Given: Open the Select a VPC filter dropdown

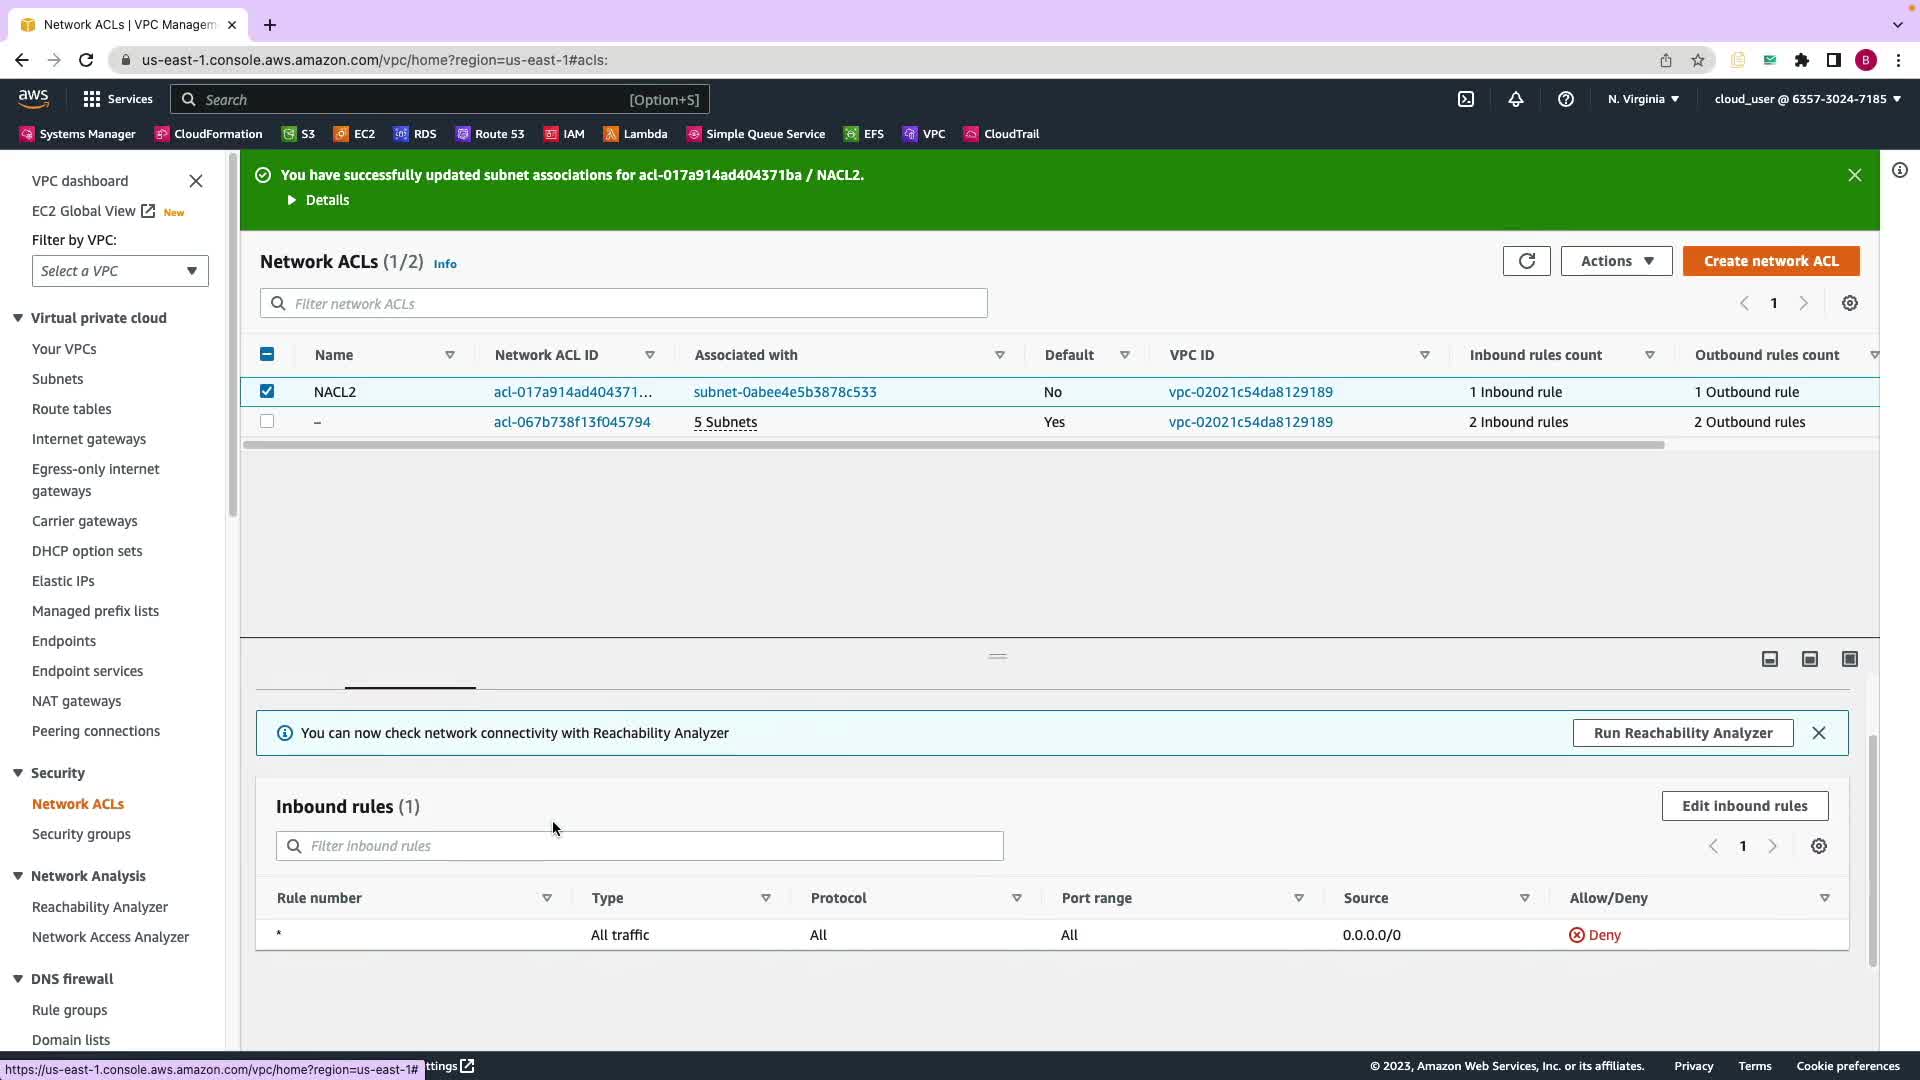Looking at the screenshot, I should pyautogui.click(x=120, y=271).
